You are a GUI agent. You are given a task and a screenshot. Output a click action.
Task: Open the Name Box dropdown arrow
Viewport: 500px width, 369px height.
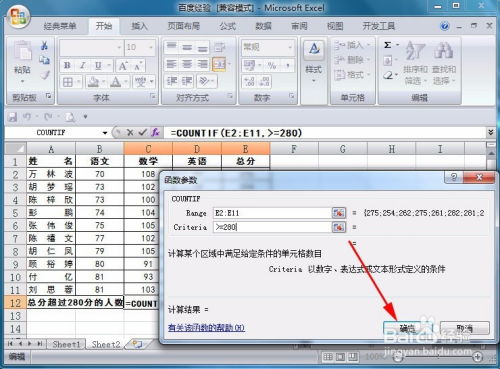point(105,133)
